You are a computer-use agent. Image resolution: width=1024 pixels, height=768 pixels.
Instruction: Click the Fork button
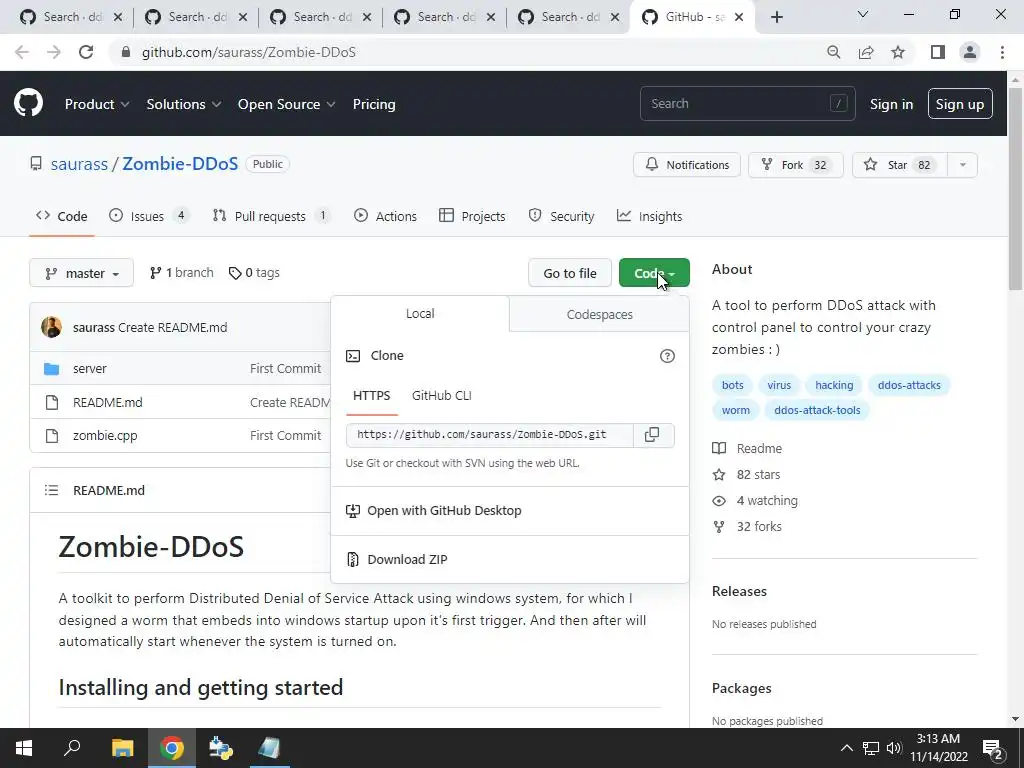[x=796, y=165]
